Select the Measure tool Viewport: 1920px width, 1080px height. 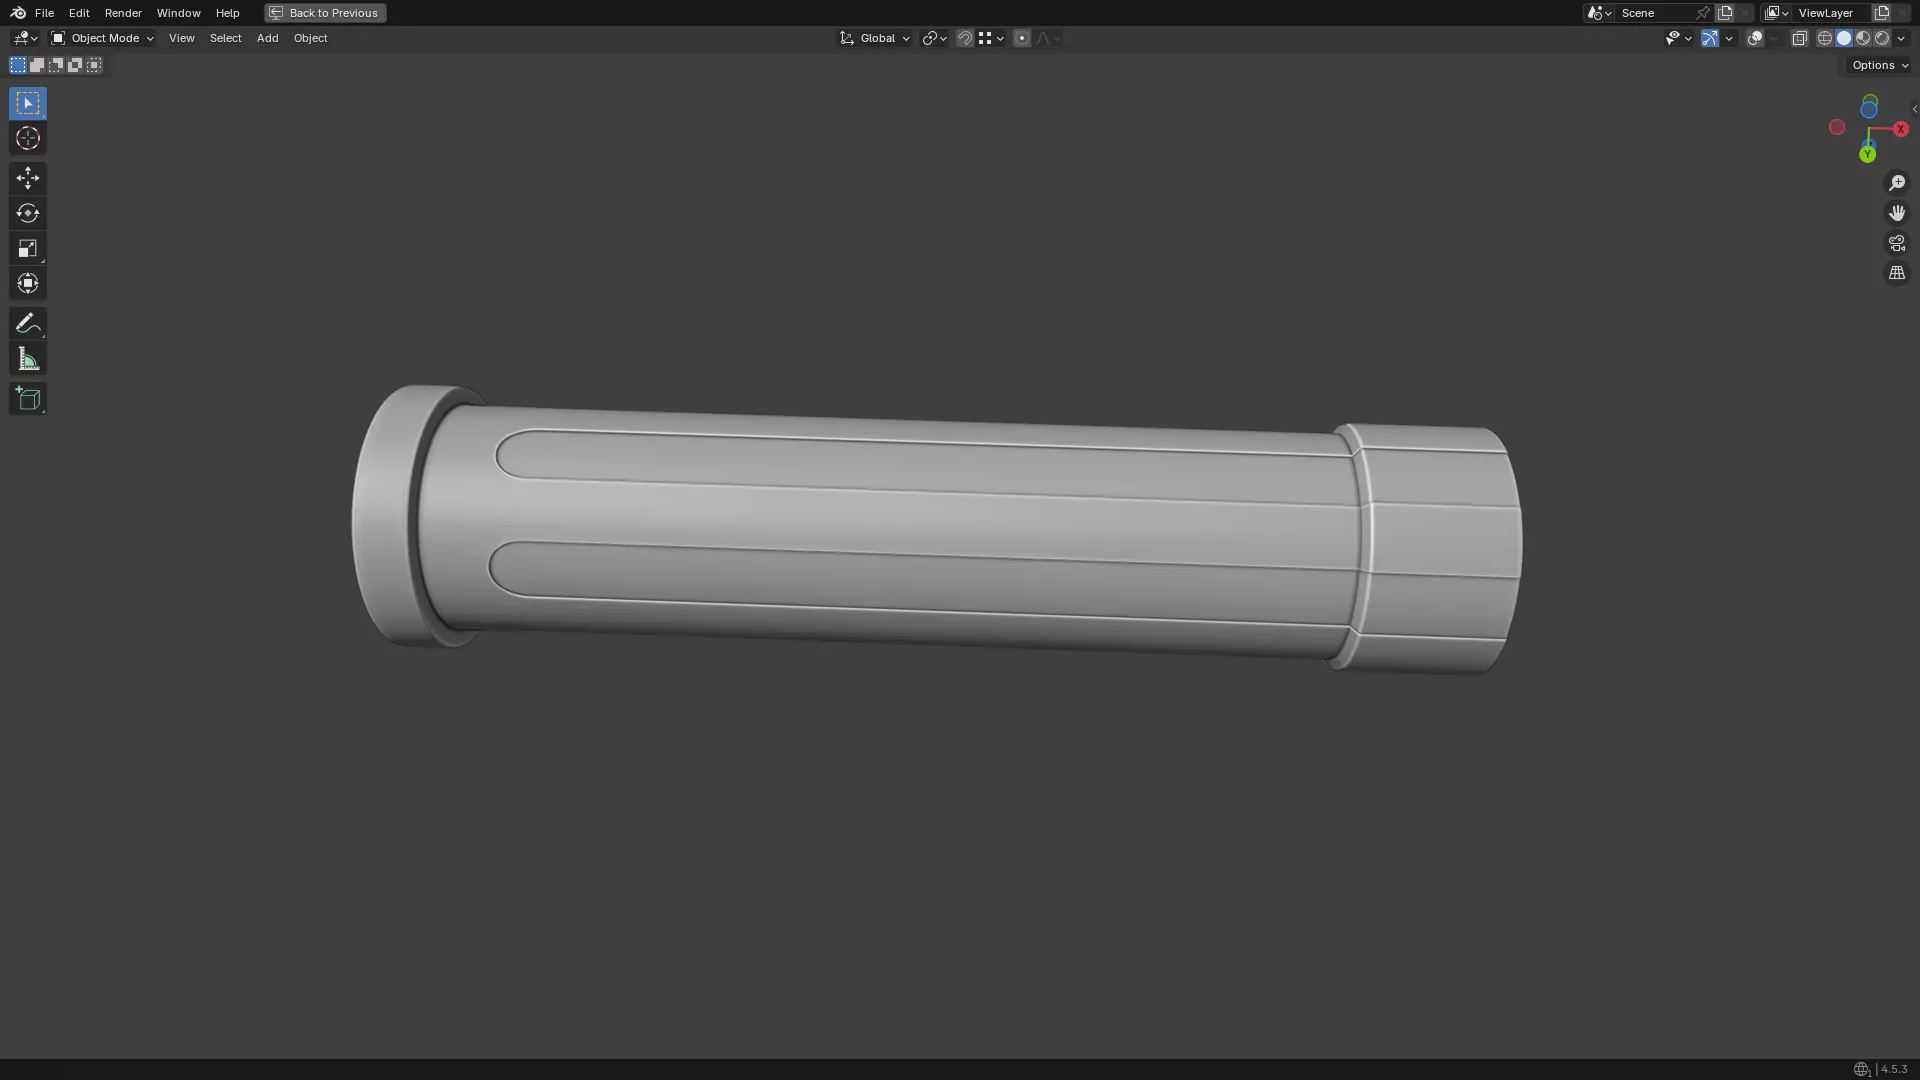(28, 359)
